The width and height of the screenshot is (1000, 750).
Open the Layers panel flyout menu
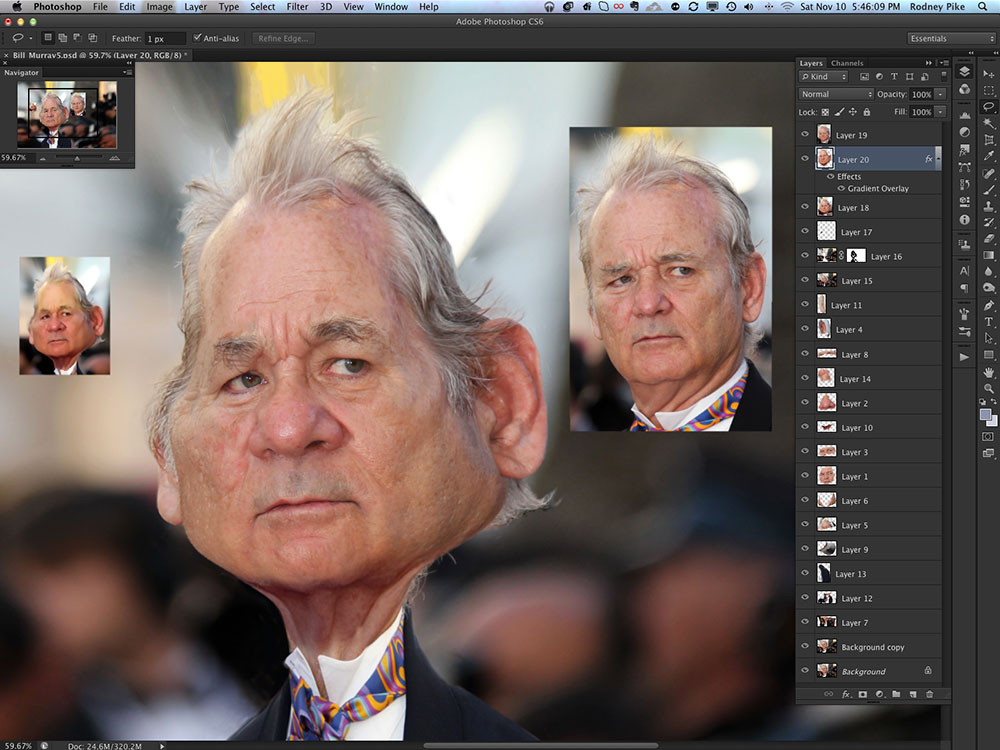[943, 62]
